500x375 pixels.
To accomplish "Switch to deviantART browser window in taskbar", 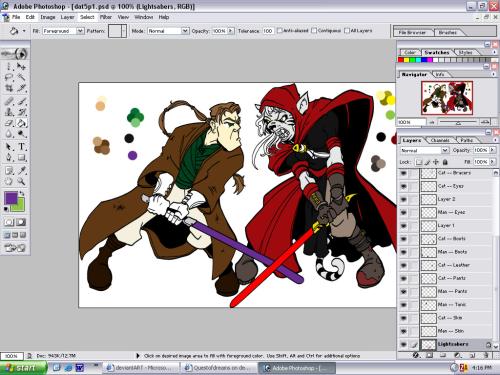I will 142,368.
